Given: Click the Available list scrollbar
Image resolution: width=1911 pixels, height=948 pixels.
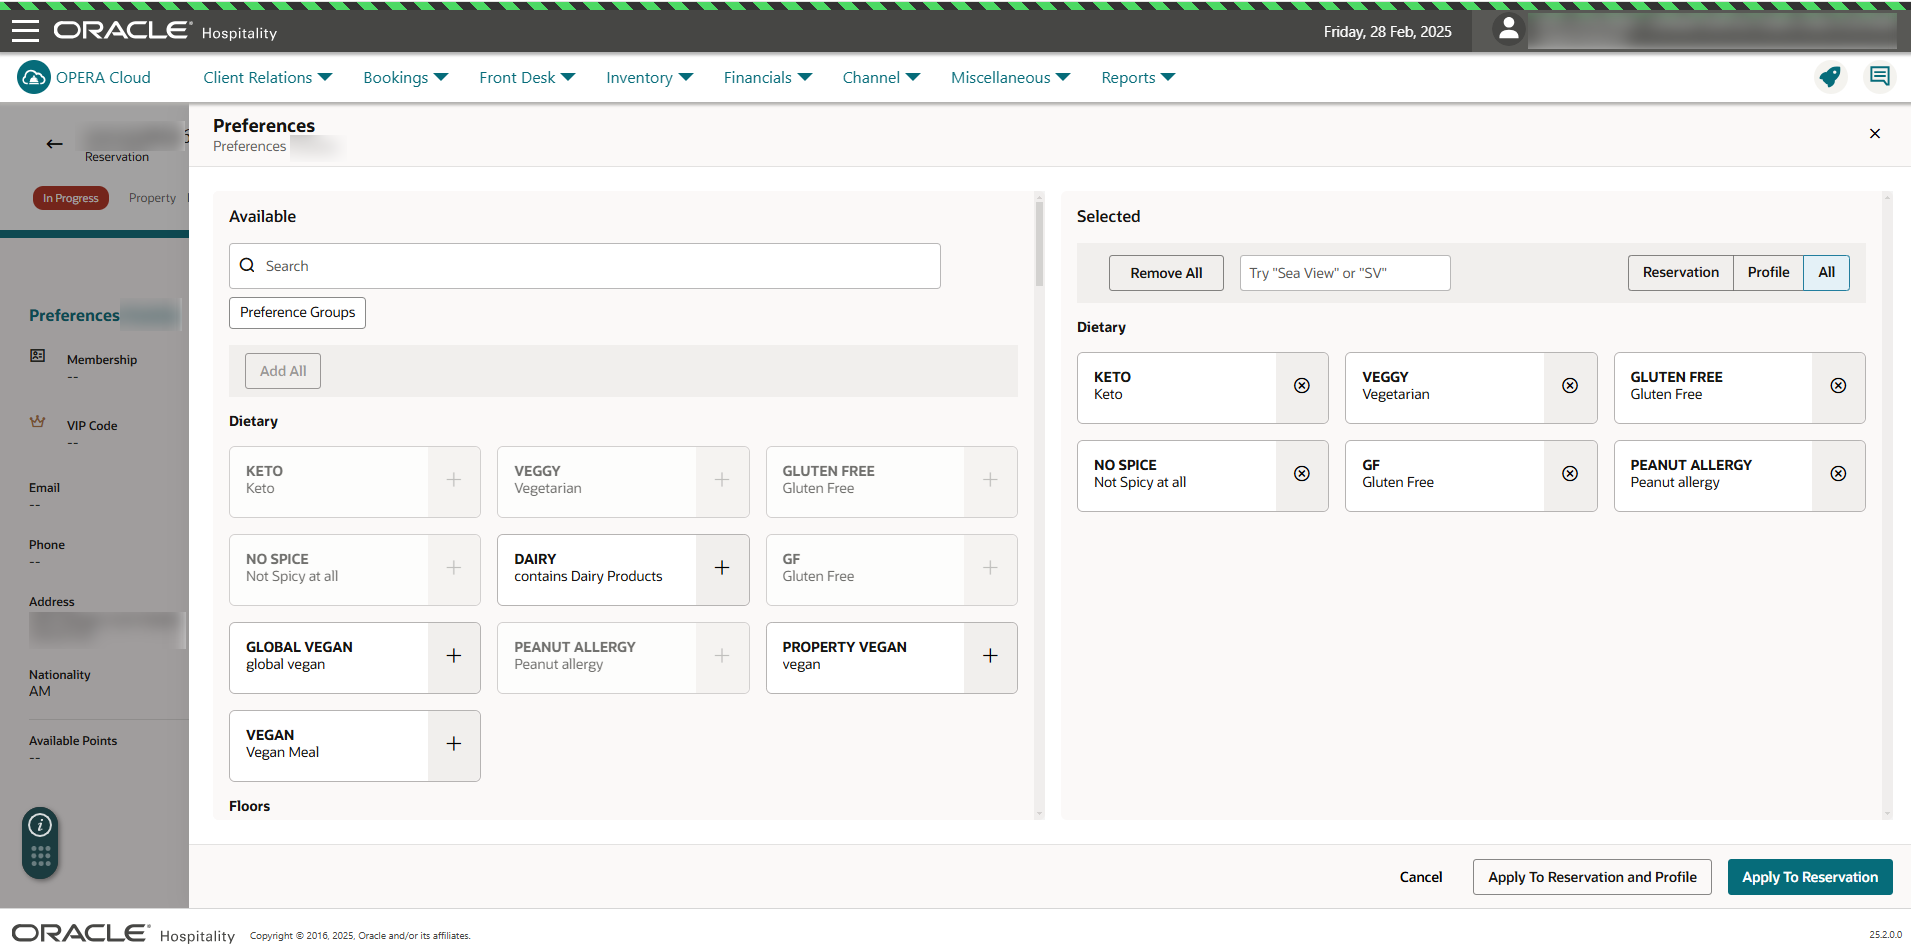Looking at the screenshot, I should [1039, 245].
